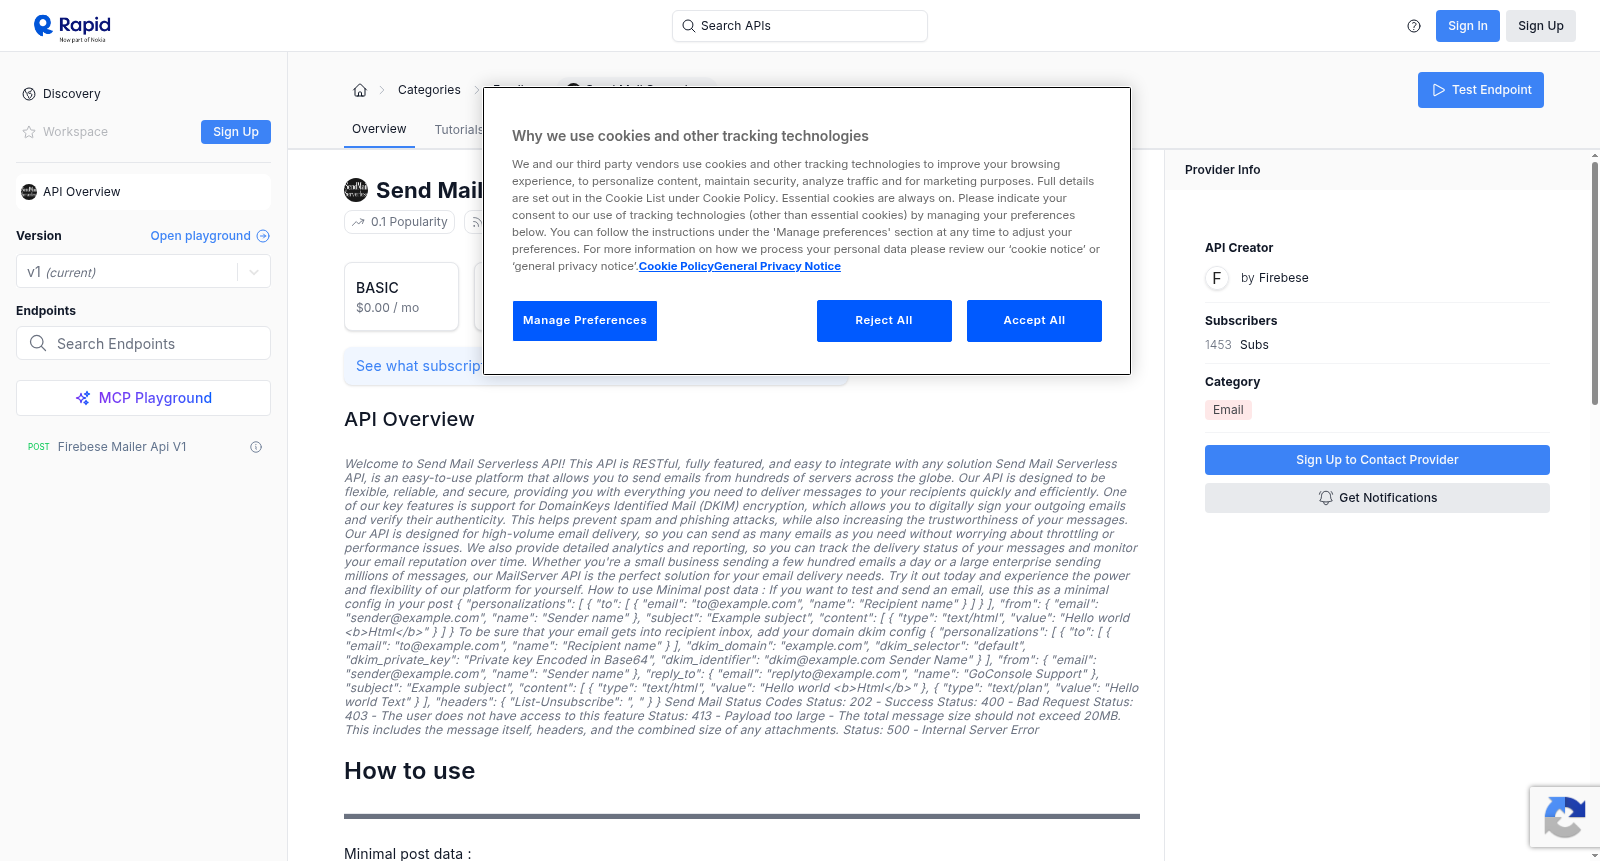Click the page vertical scrollbar
Image resolution: width=1600 pixels, height=861 pixels.
[1594, 282]
